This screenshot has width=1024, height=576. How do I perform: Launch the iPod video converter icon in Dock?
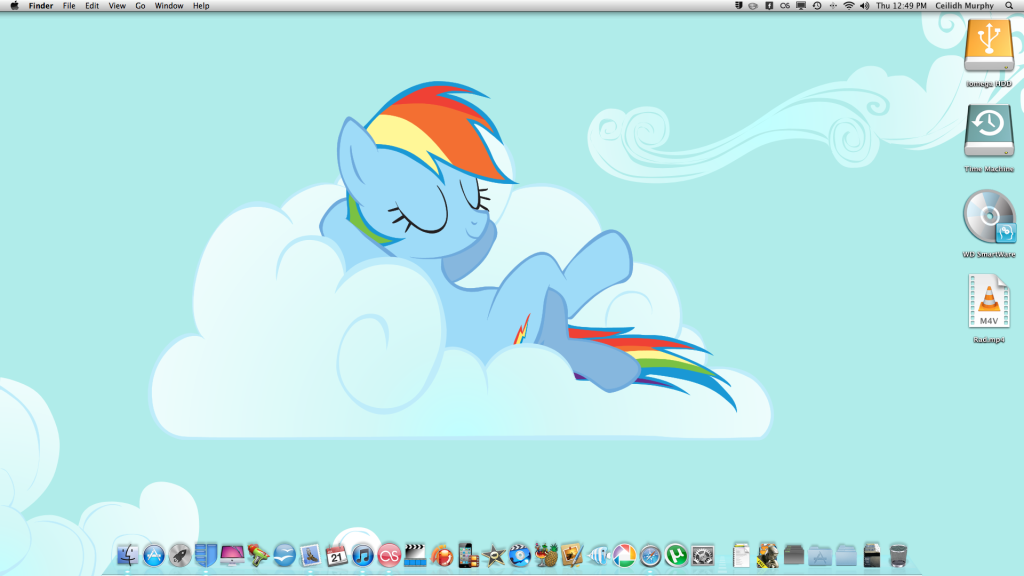pyautogui.click(x=468, y=556)
